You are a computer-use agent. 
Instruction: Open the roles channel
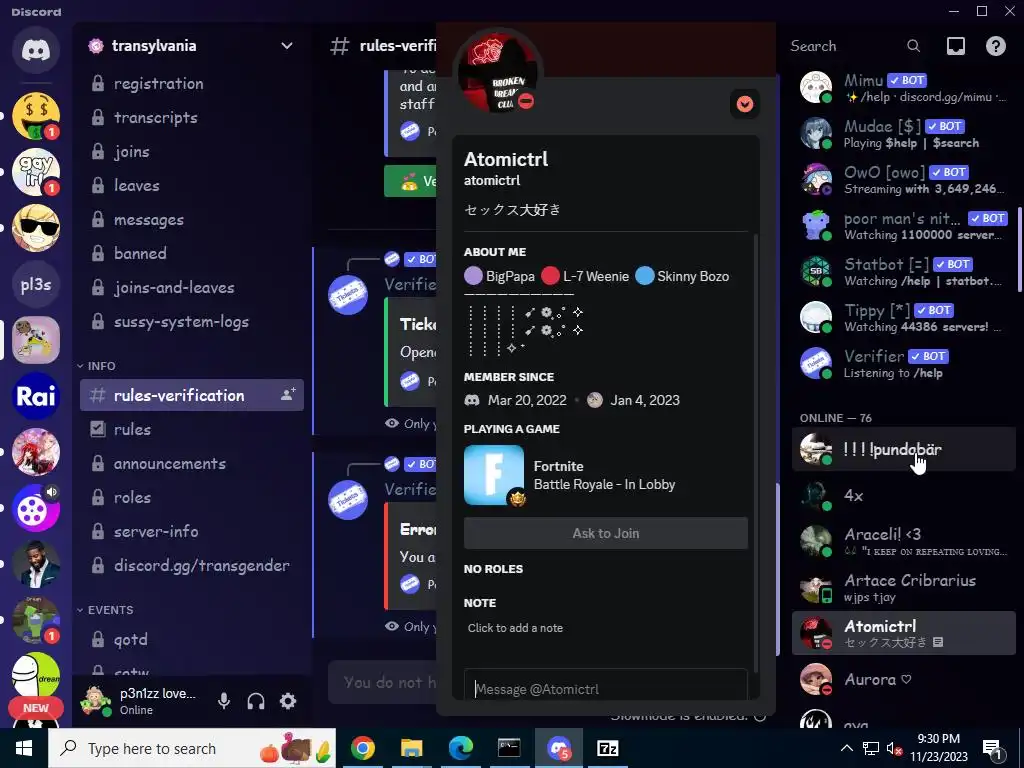coord(192,497)
